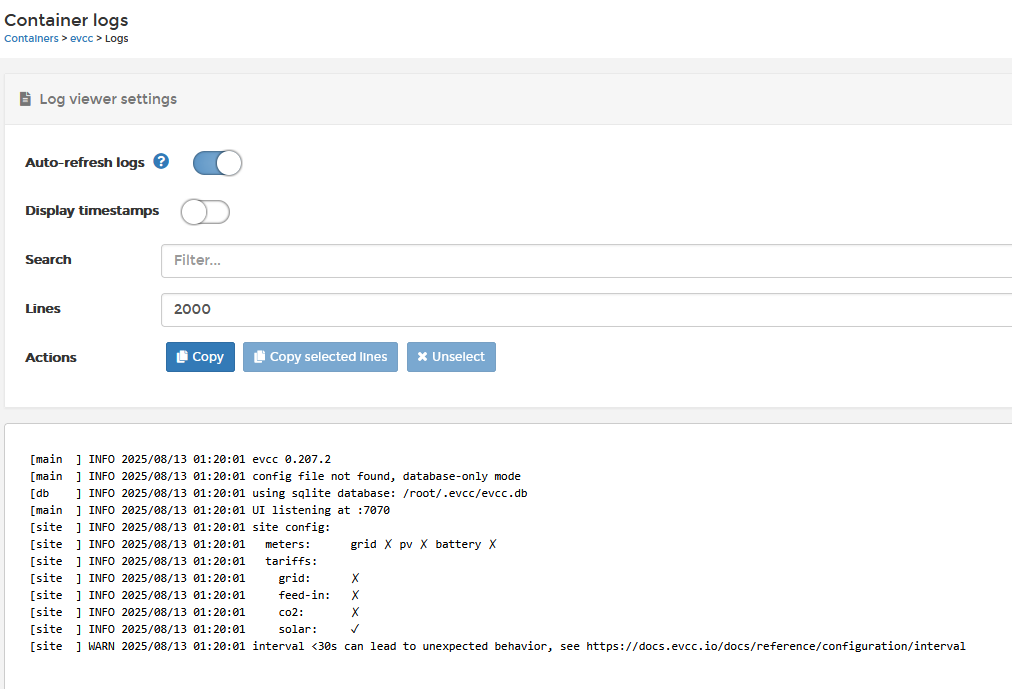Disable the Auto-refresh logs toggle

[x=218, y=163]
